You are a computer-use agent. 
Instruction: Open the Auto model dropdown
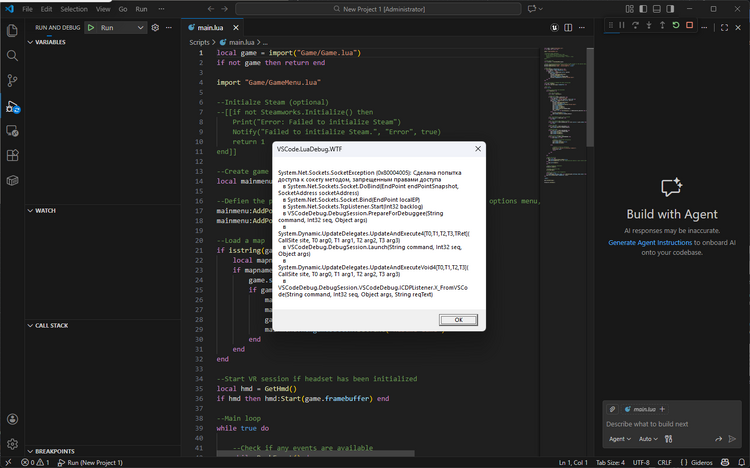(x=648, y=439)
